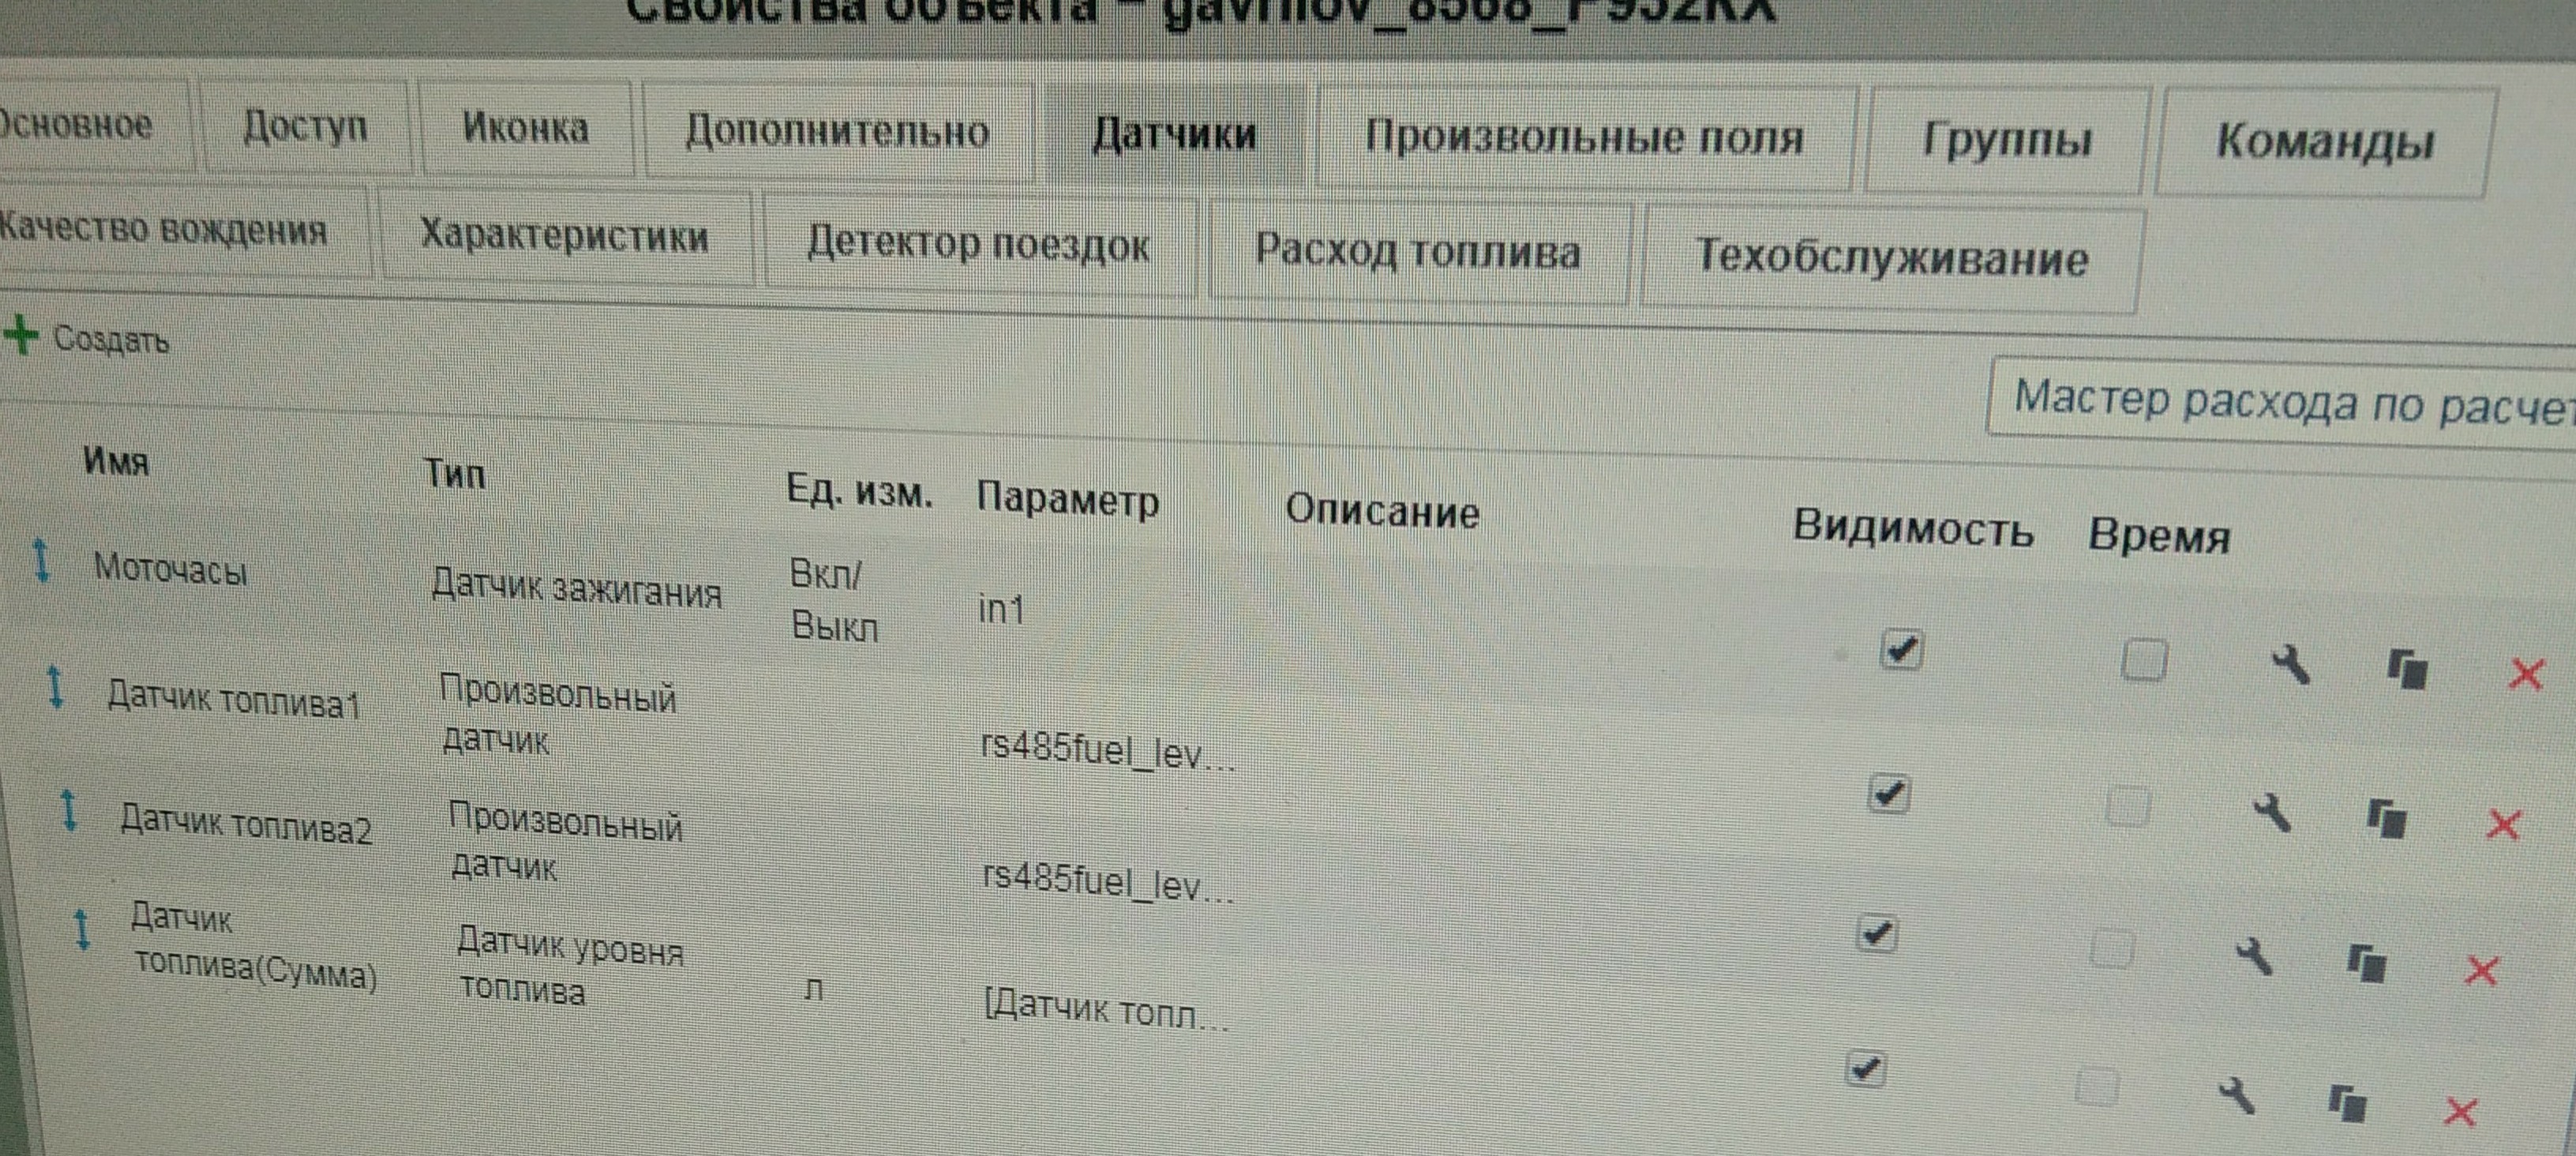
Task: Uncheck visibility for Датчик топлива1
Action: pos(1888,795)
